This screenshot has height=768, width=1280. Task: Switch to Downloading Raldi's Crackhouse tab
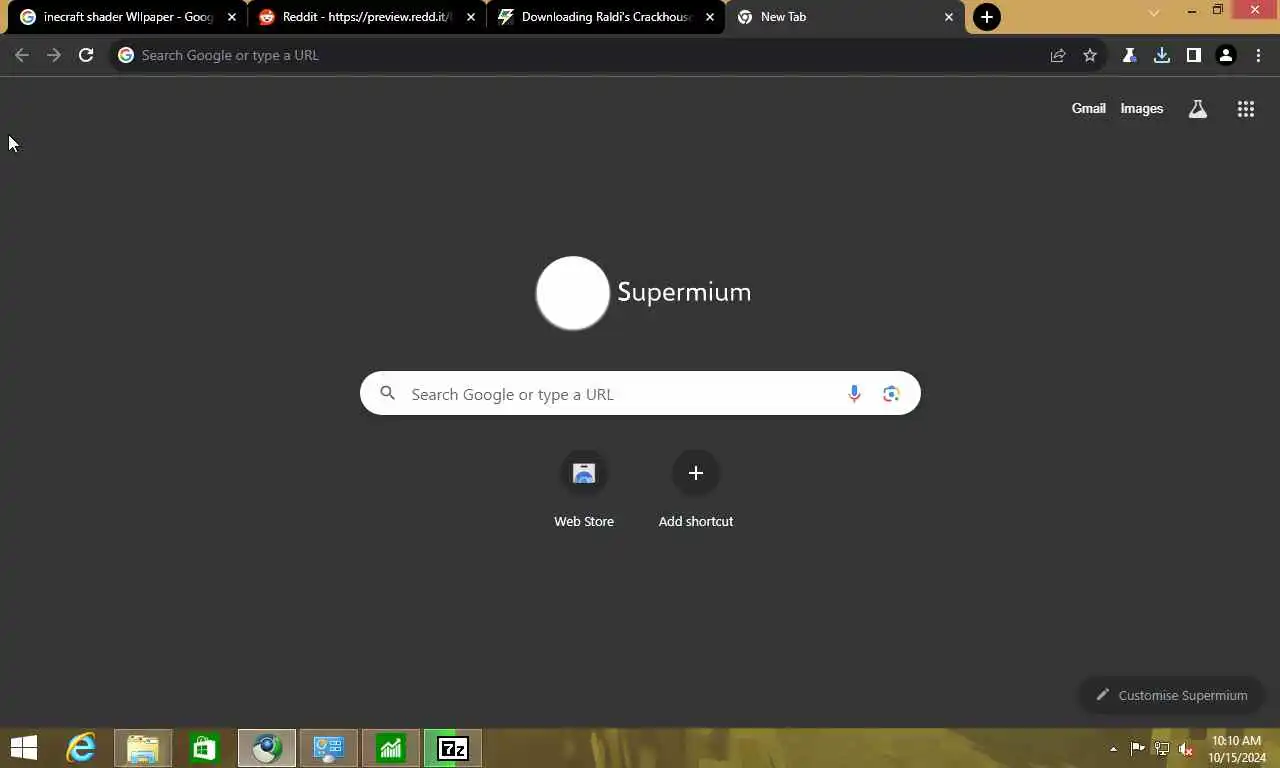[x=606, y=17]
